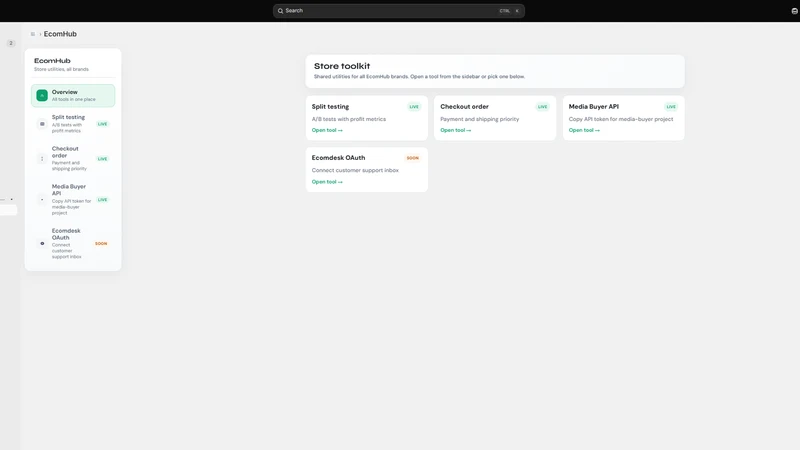Screen dimensions: 800x450
Task: Click 'Connect customer support inbox' card text
Action: click(x=355, y=170)
